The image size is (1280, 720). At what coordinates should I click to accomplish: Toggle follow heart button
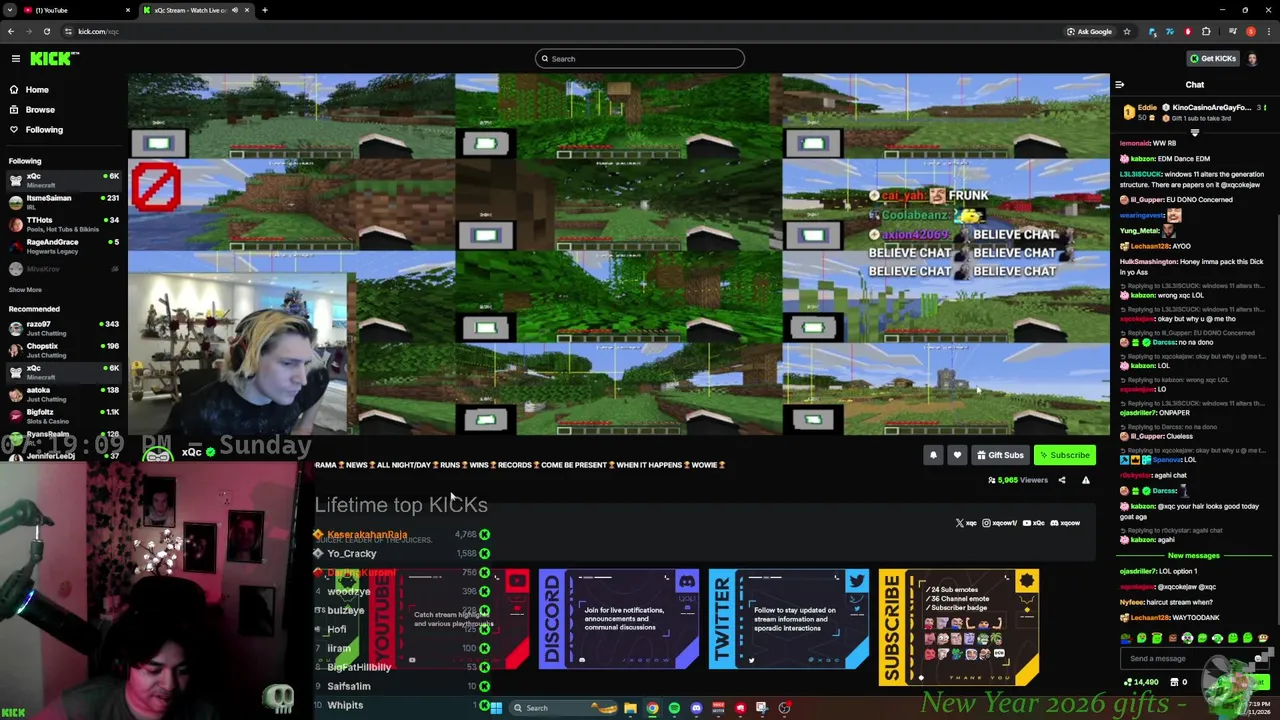point(957,455)
